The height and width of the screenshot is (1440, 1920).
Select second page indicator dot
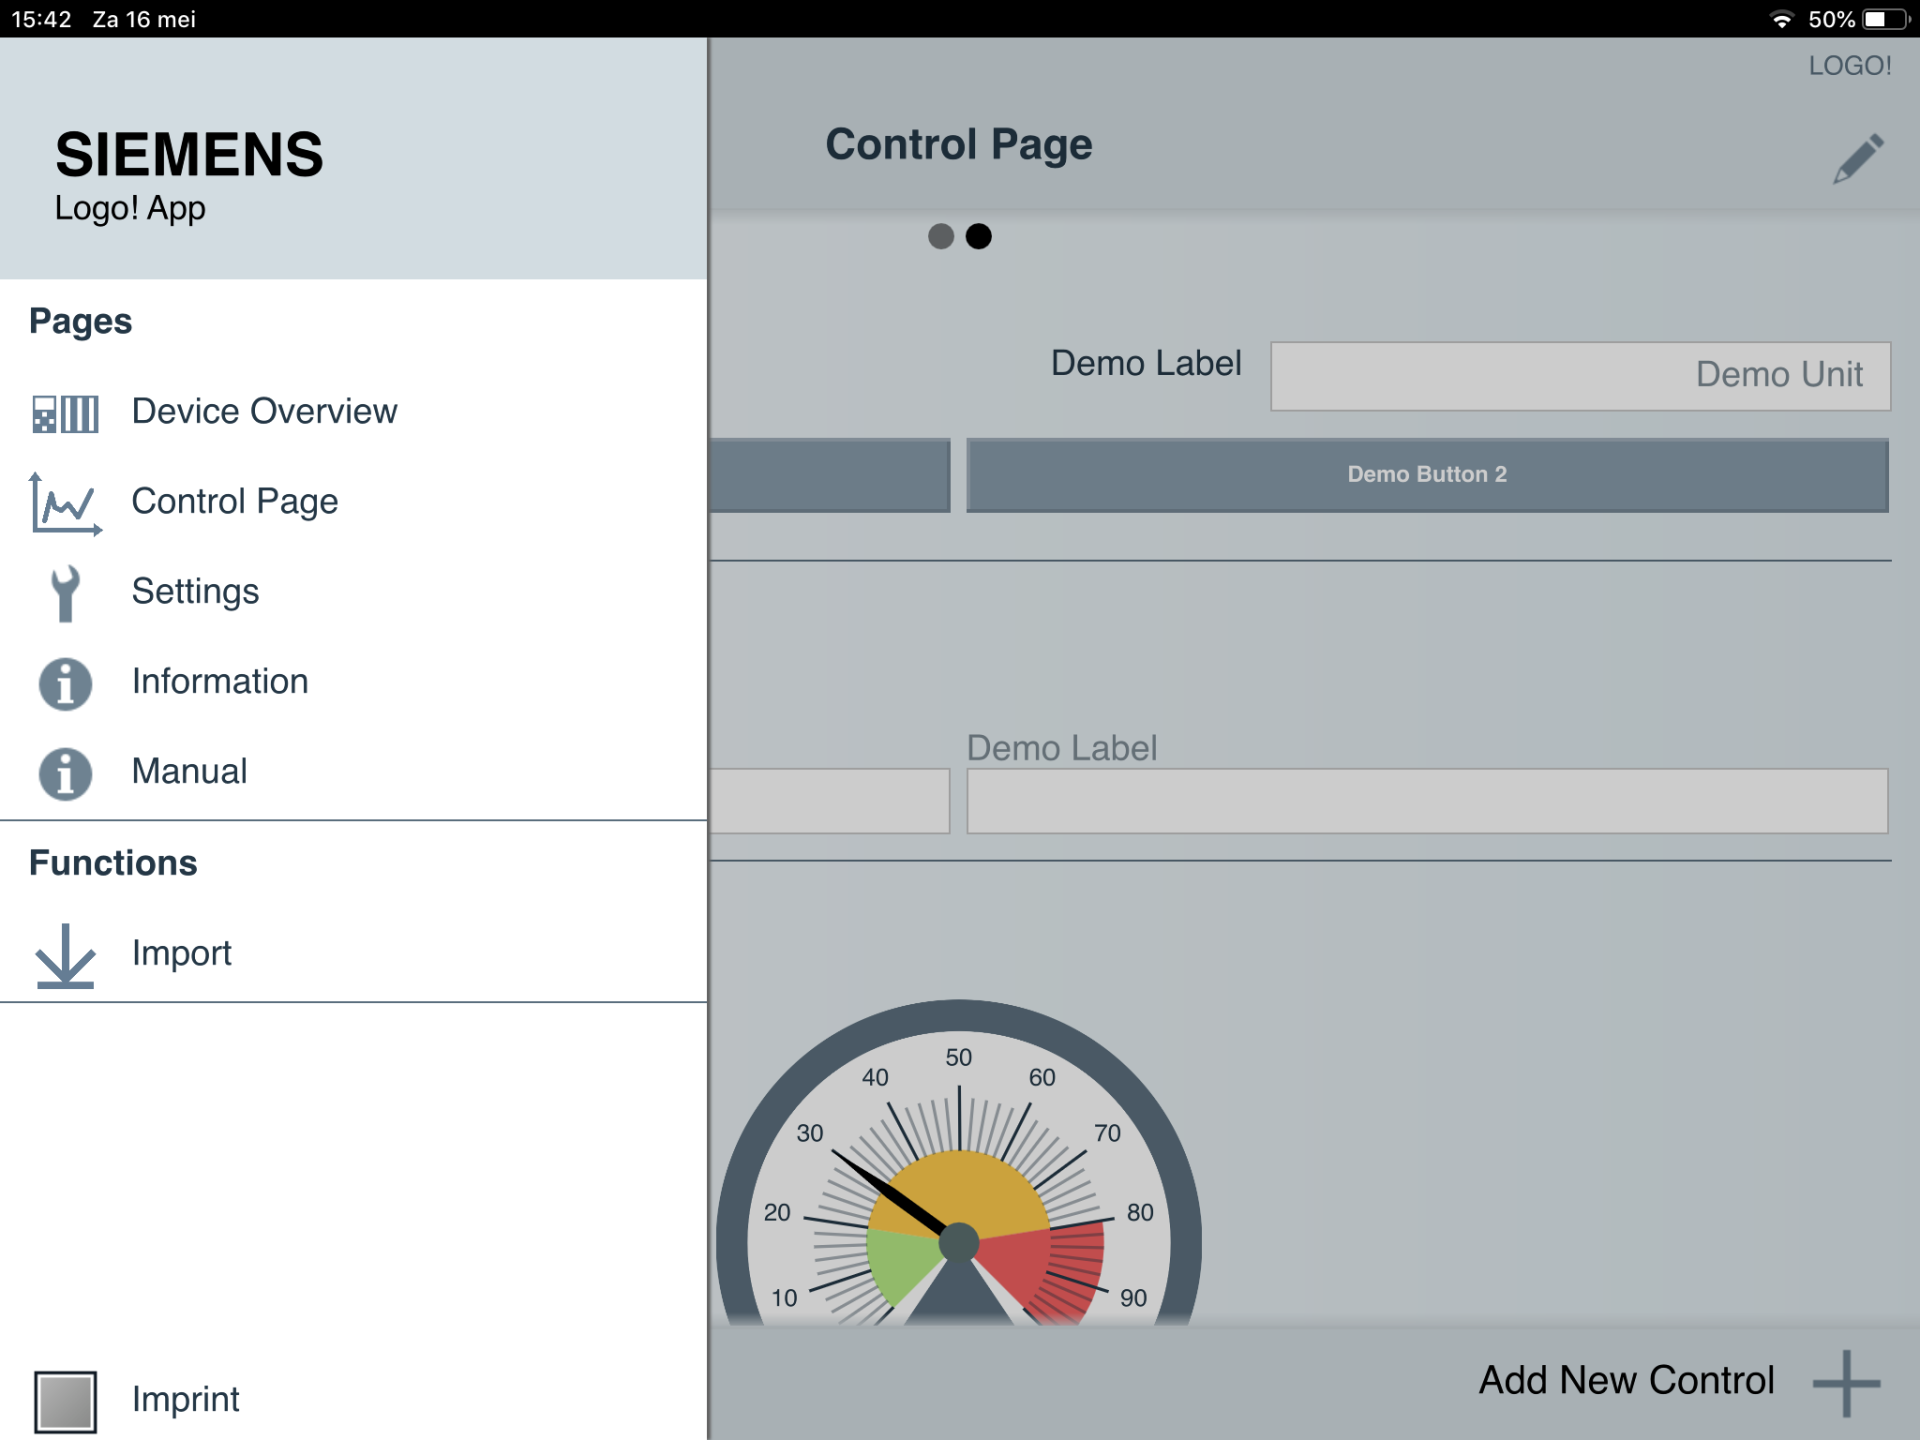coord(979,236)
